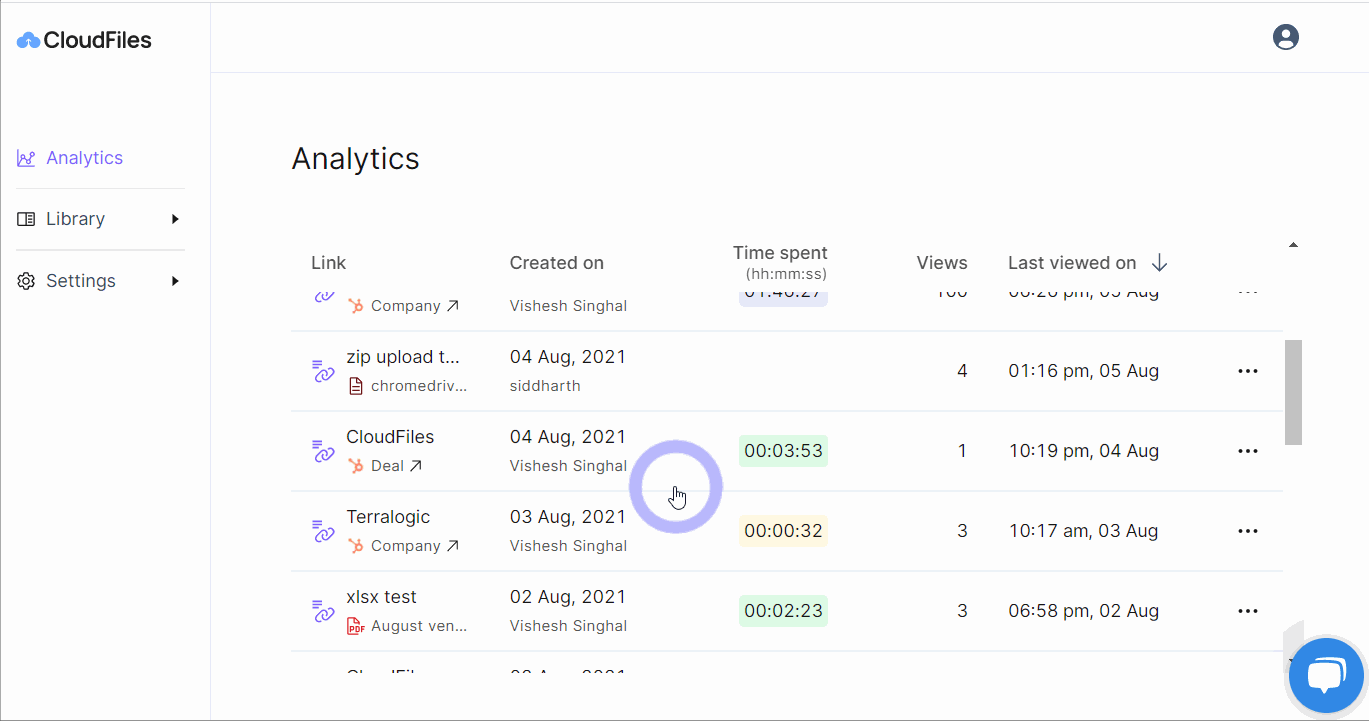Sort by Views column header
Viewport: 1369px width, 721px height.
pyautogui.click(x=942, y=263)
